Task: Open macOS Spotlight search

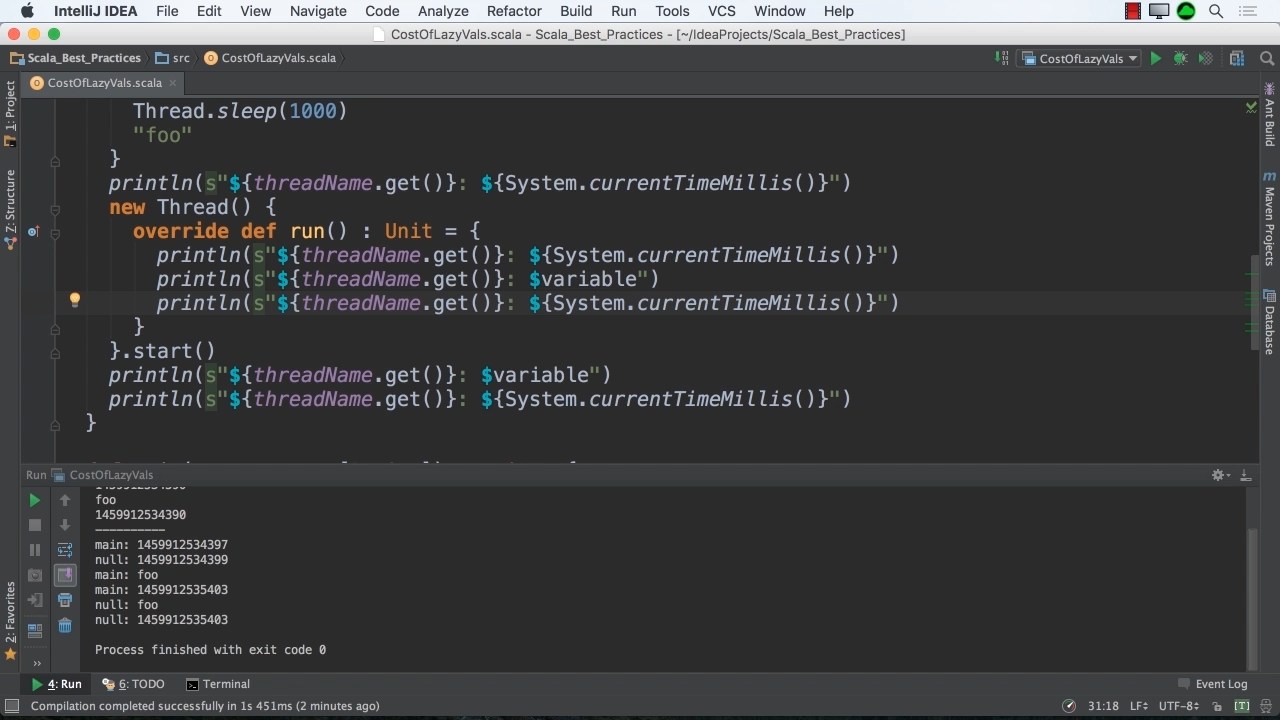Action: [1216, 11]
